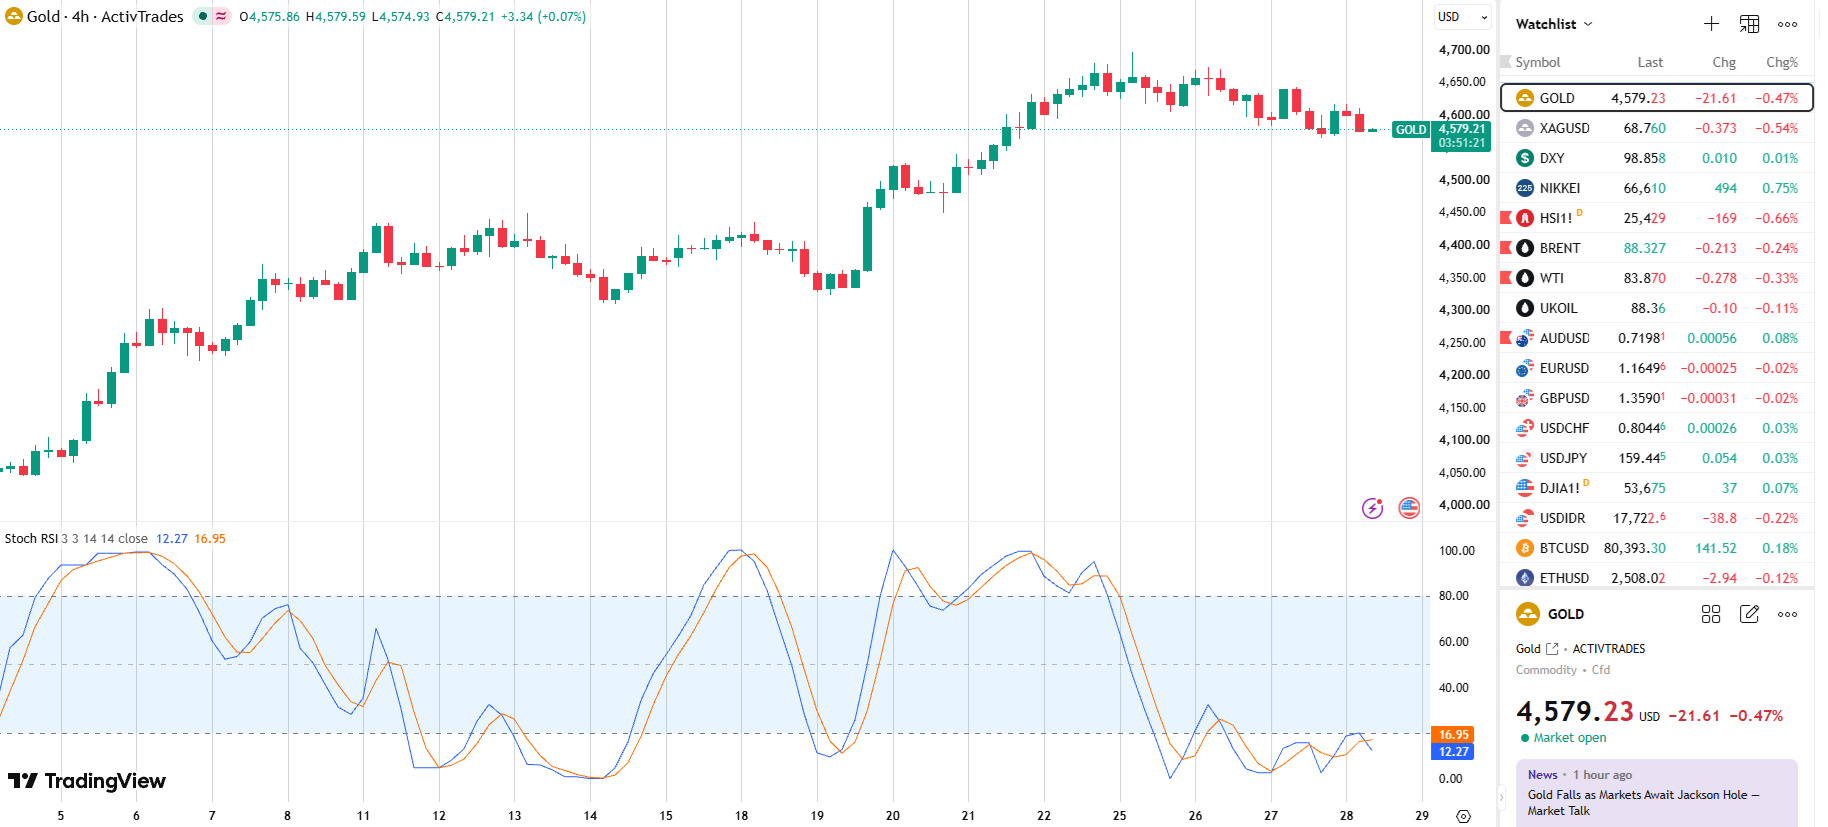Image resolution: width=1828 pixels, height=827 pixels.
Task: Click the BTCUSD last price 80,393.30
Action: [x=1635, y=548]
